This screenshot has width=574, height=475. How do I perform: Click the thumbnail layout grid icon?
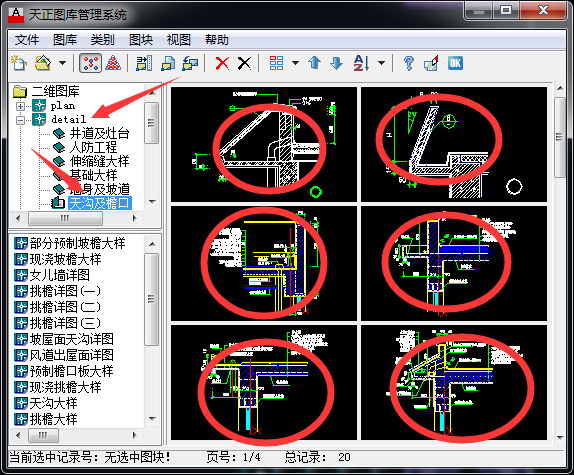pos(276,63)
